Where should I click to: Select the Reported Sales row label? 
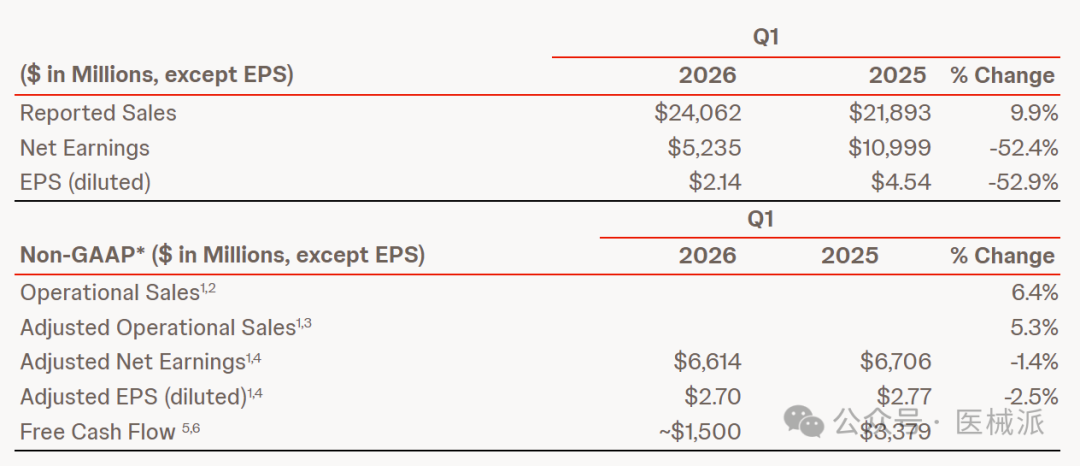click(98, 113)
